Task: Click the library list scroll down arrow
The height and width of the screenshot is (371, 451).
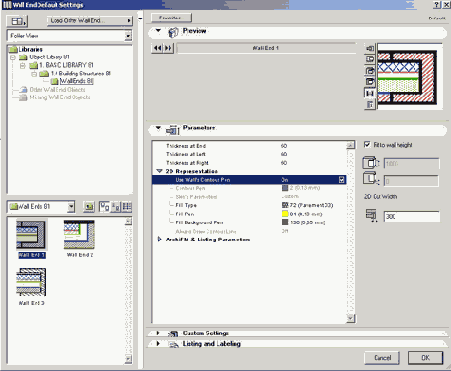Action: tap(129, 359)
